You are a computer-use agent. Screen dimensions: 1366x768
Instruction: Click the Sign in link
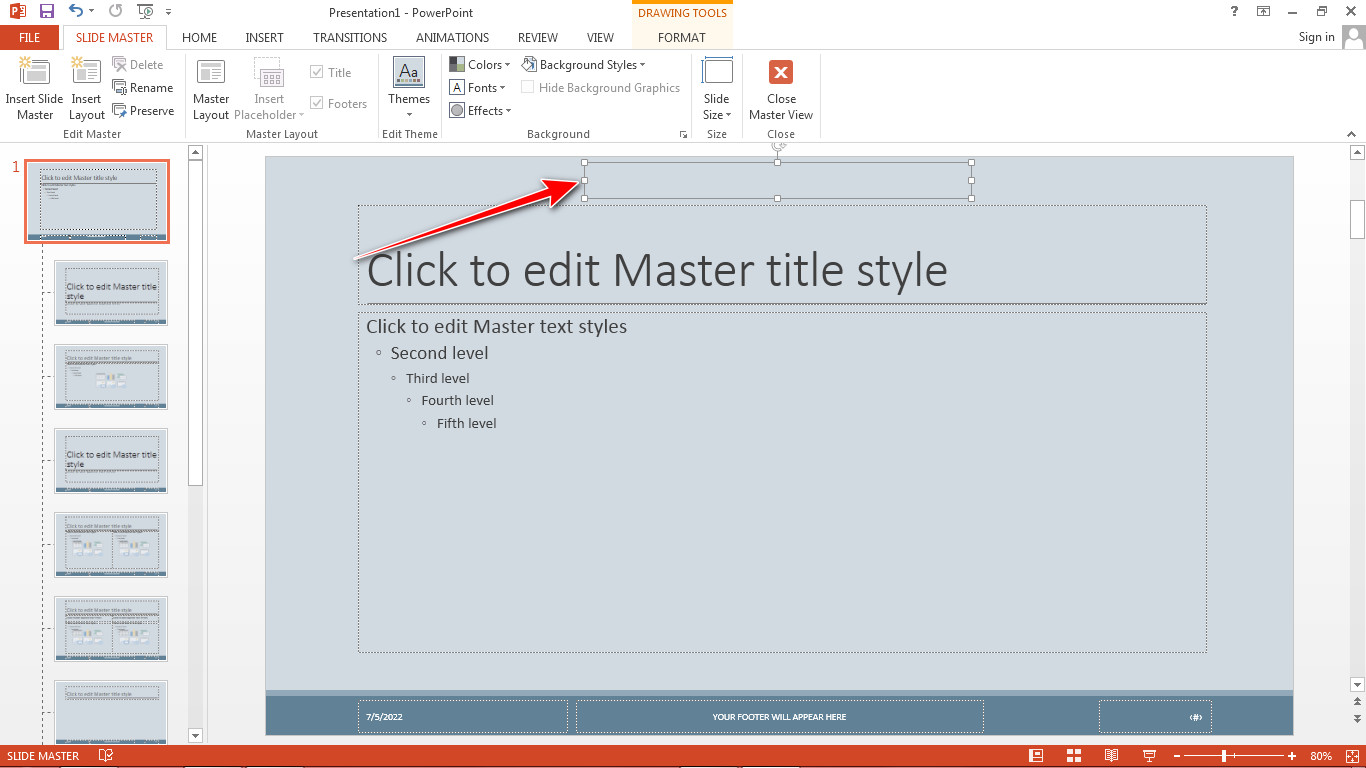coord(1316,37)
